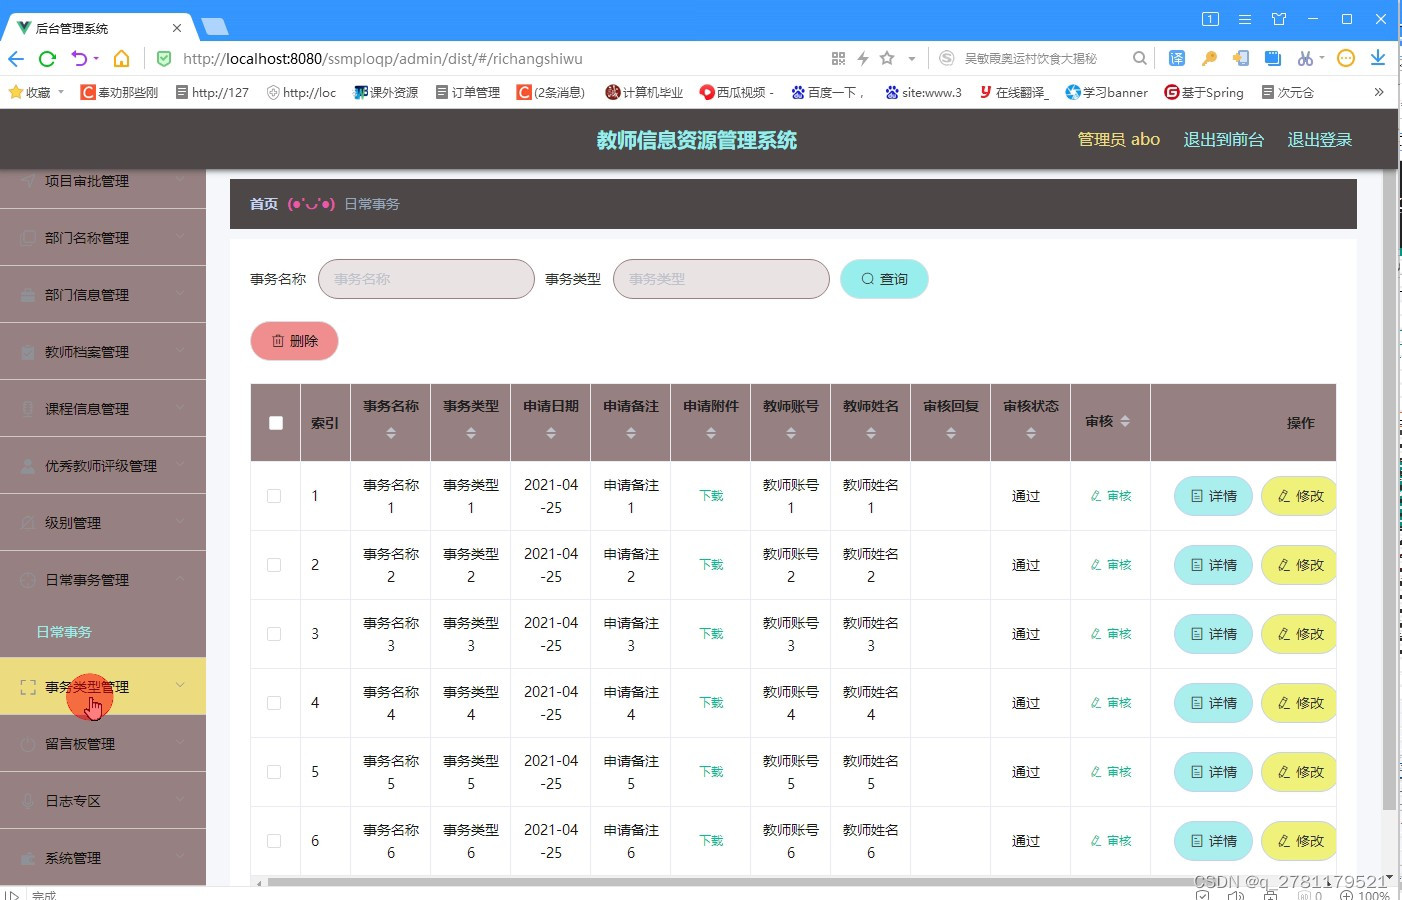This screenshot has width=1402, height=900.
Task: Sort by 申请附件 column arrows
Action: click(711, 433)
